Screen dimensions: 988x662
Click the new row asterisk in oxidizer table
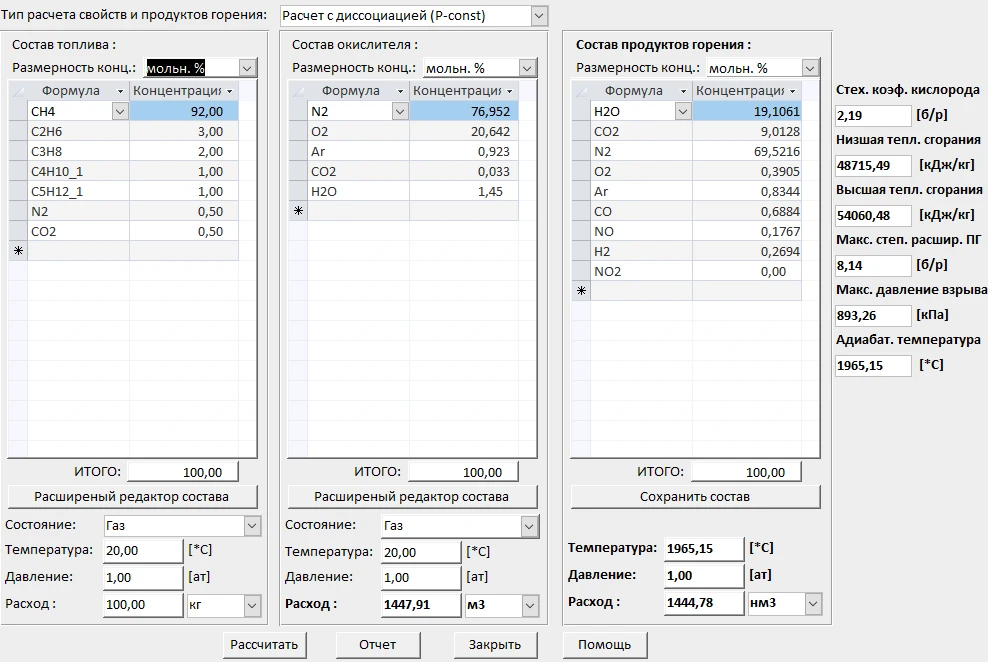click(x=297, y=211)
